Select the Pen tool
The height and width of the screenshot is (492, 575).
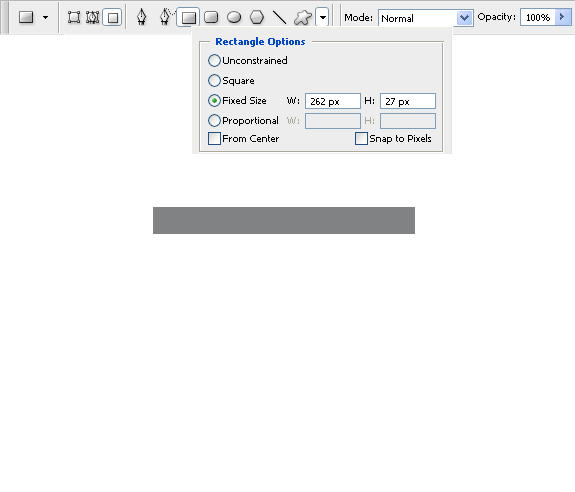tap(142, 17)
